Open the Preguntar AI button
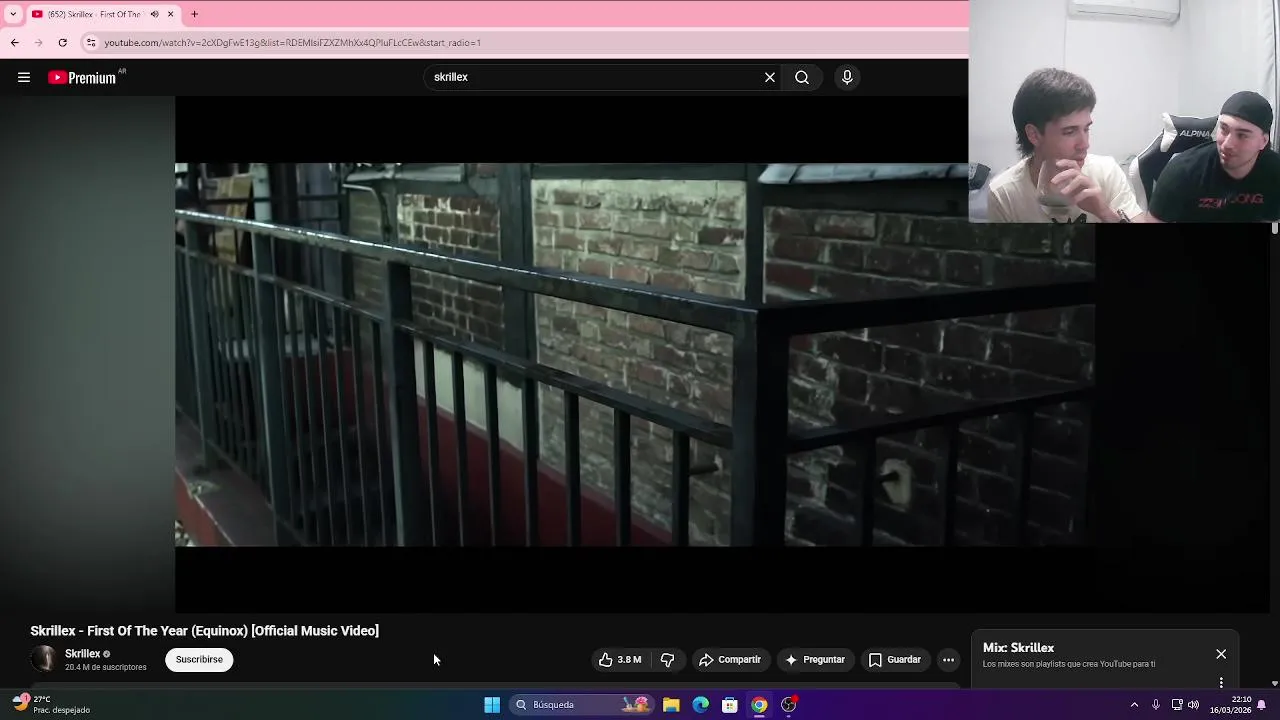This screenshot has width=1280, height=720. [x=816, y=660]
